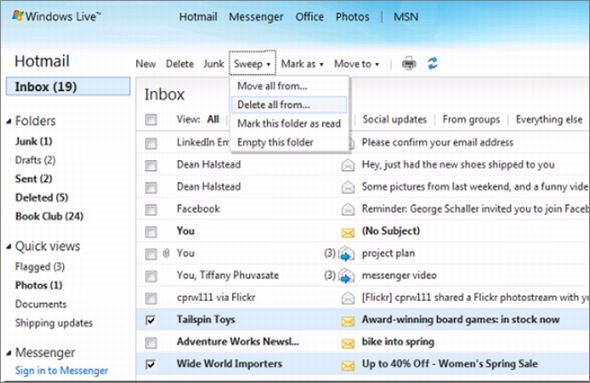Screen dimensions: 590x383
Task: Check the box for the (No Subject) email
Action: click(151, 232)
